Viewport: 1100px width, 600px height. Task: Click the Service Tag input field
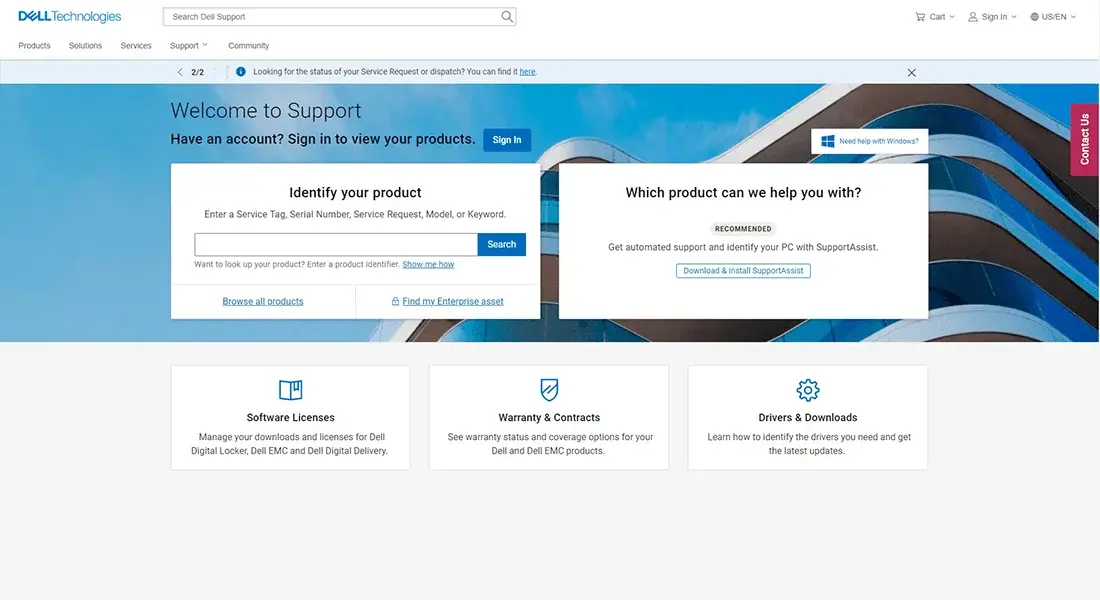pos(336,244)
